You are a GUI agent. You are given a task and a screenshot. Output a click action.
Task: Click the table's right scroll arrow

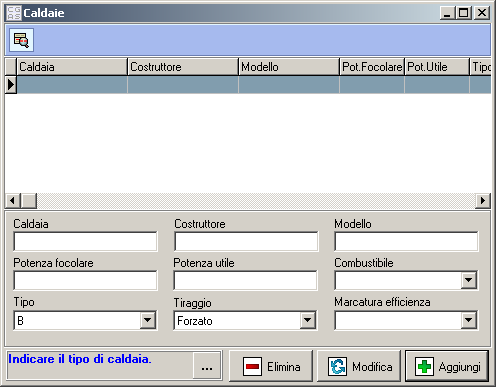click(483, 201)
